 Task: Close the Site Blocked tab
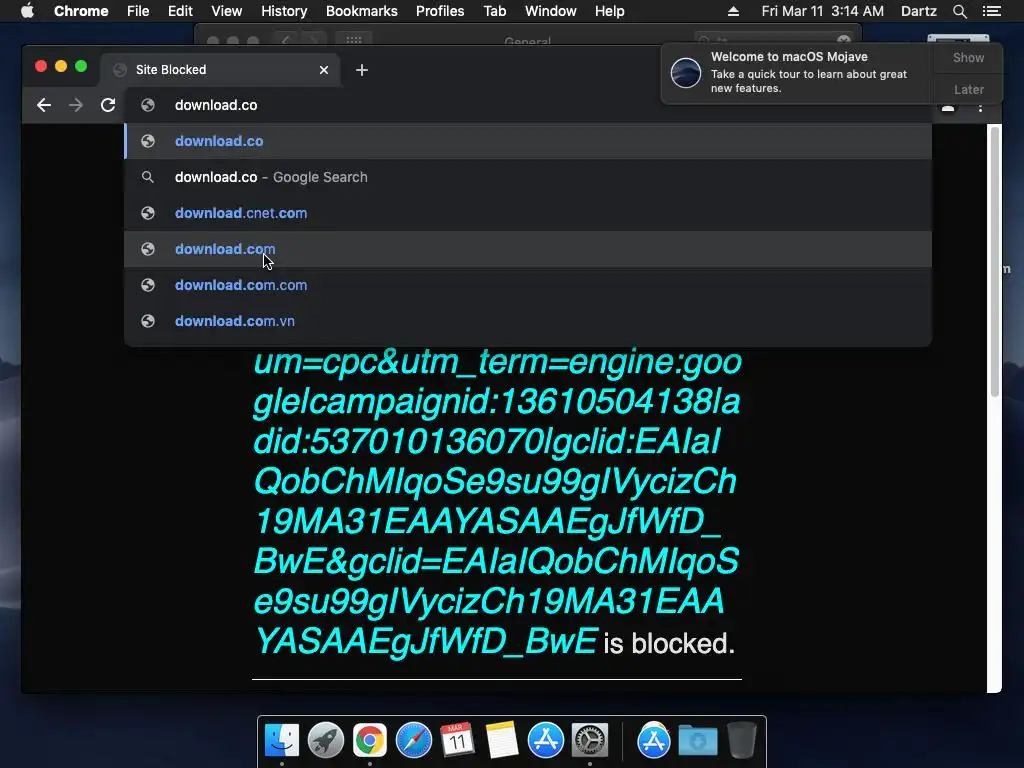[324, 70]
